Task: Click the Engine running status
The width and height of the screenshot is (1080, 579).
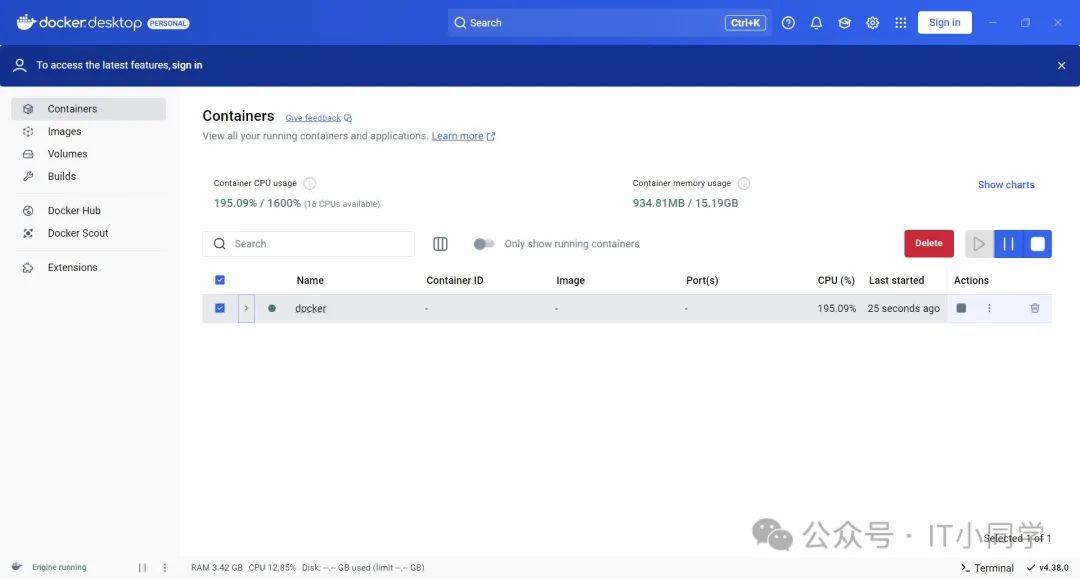Action: tap(59, 567)
